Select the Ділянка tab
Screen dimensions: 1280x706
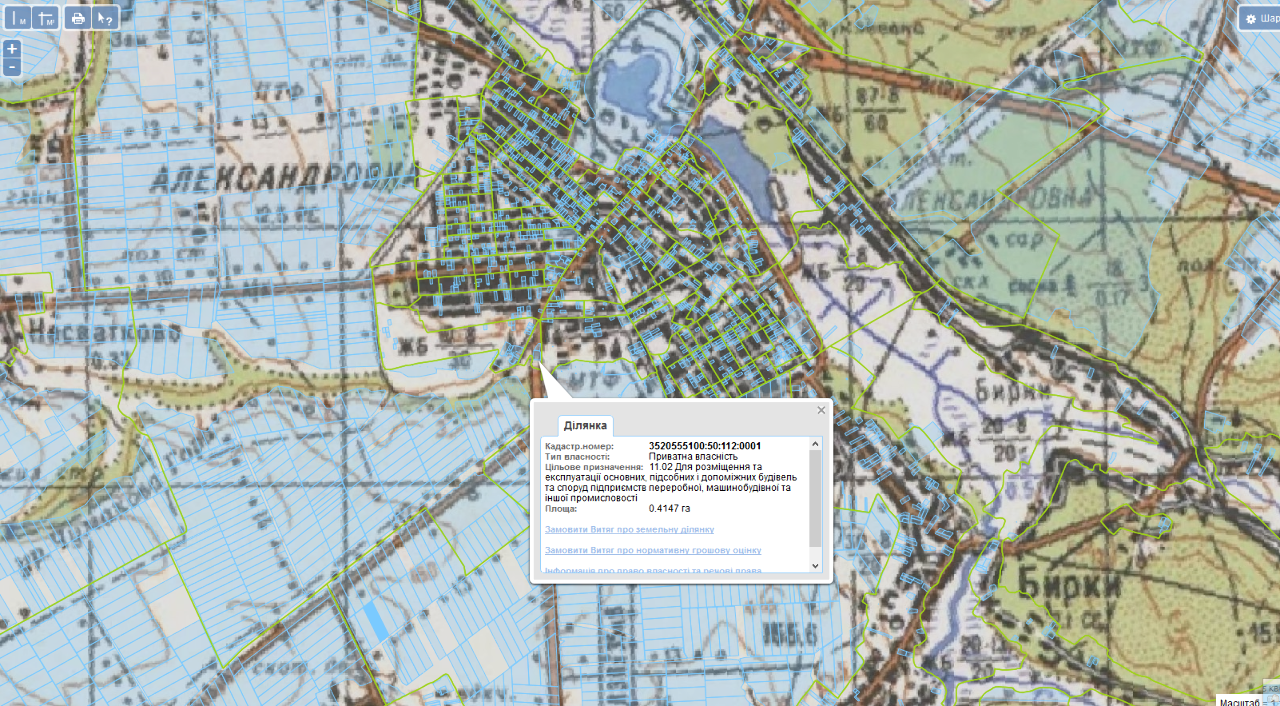(586, 425)
